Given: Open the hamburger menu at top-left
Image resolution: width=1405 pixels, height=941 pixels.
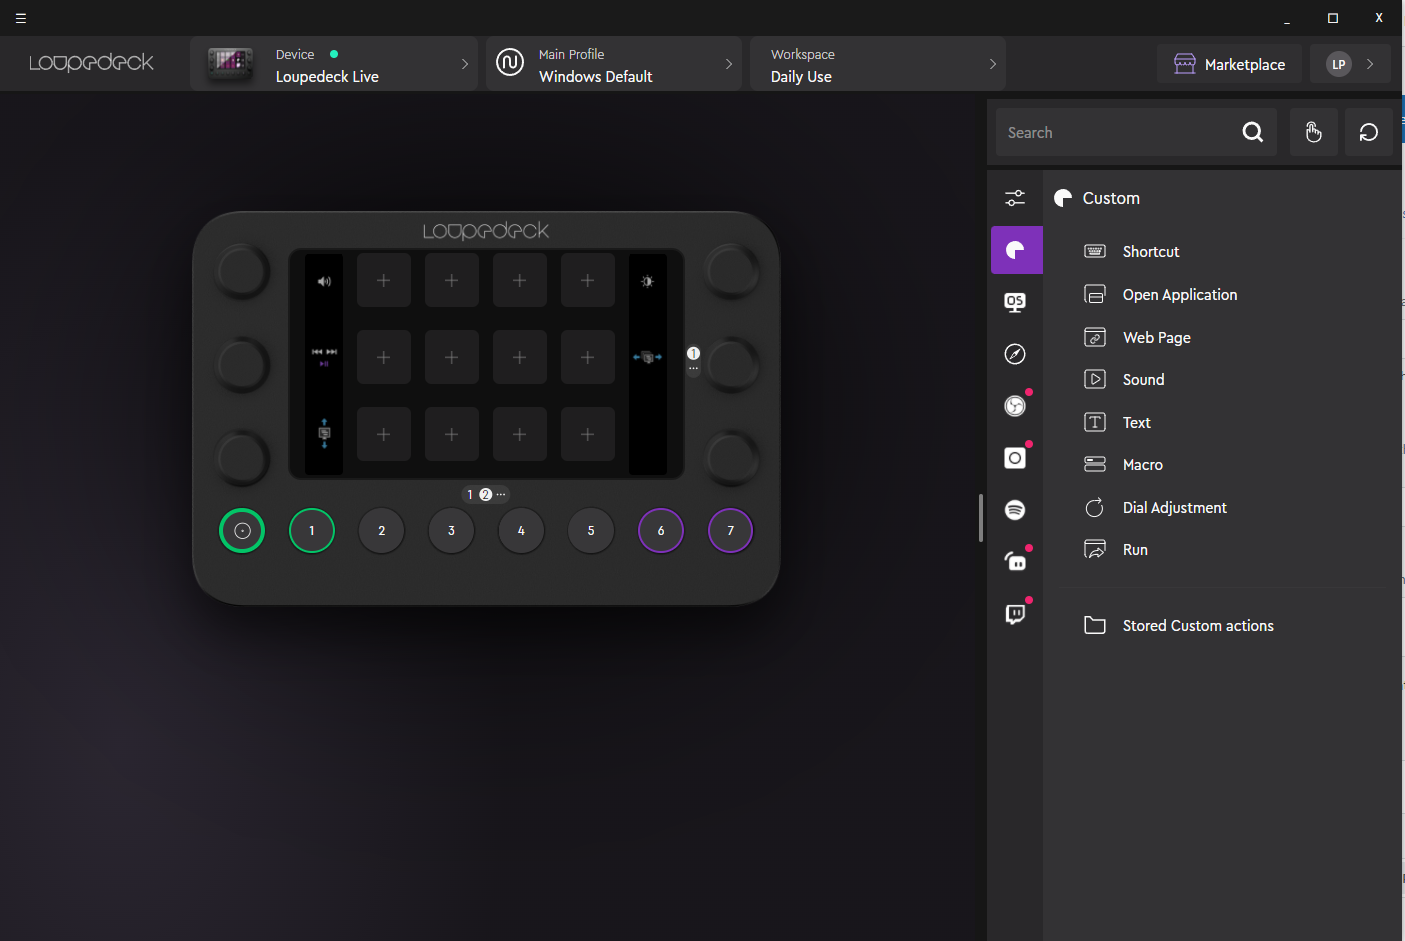Looking at the screenshot, I should [21, 18].
